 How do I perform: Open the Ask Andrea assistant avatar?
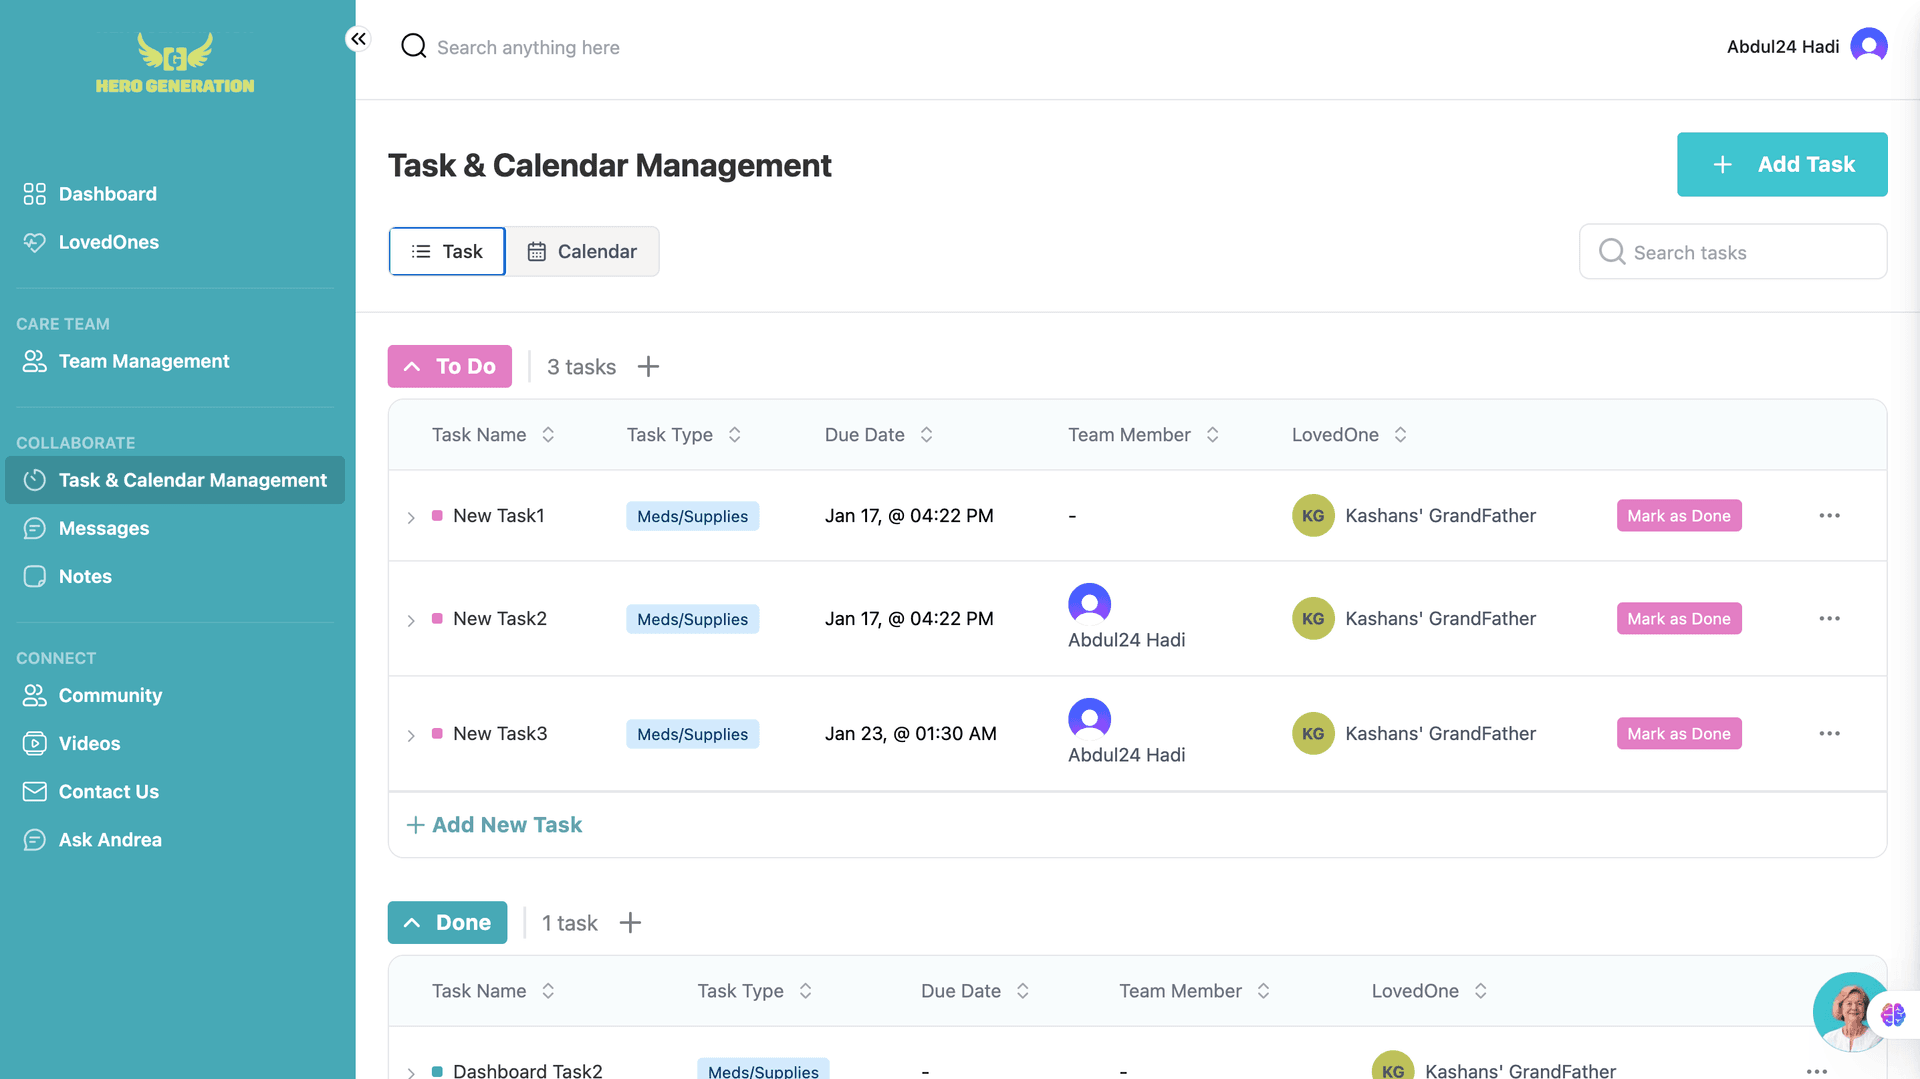[x=1848, y=1012]
